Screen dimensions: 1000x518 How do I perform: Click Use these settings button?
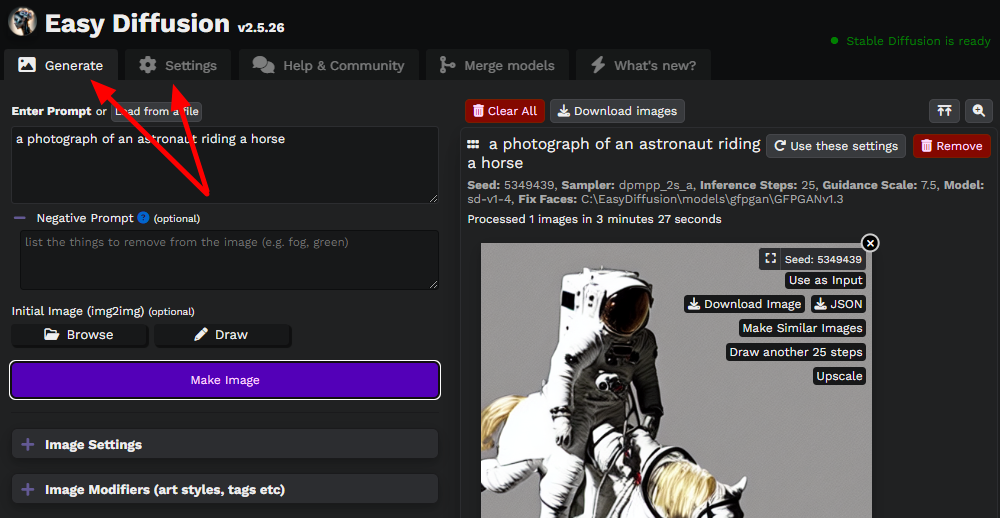pos(835,146)
